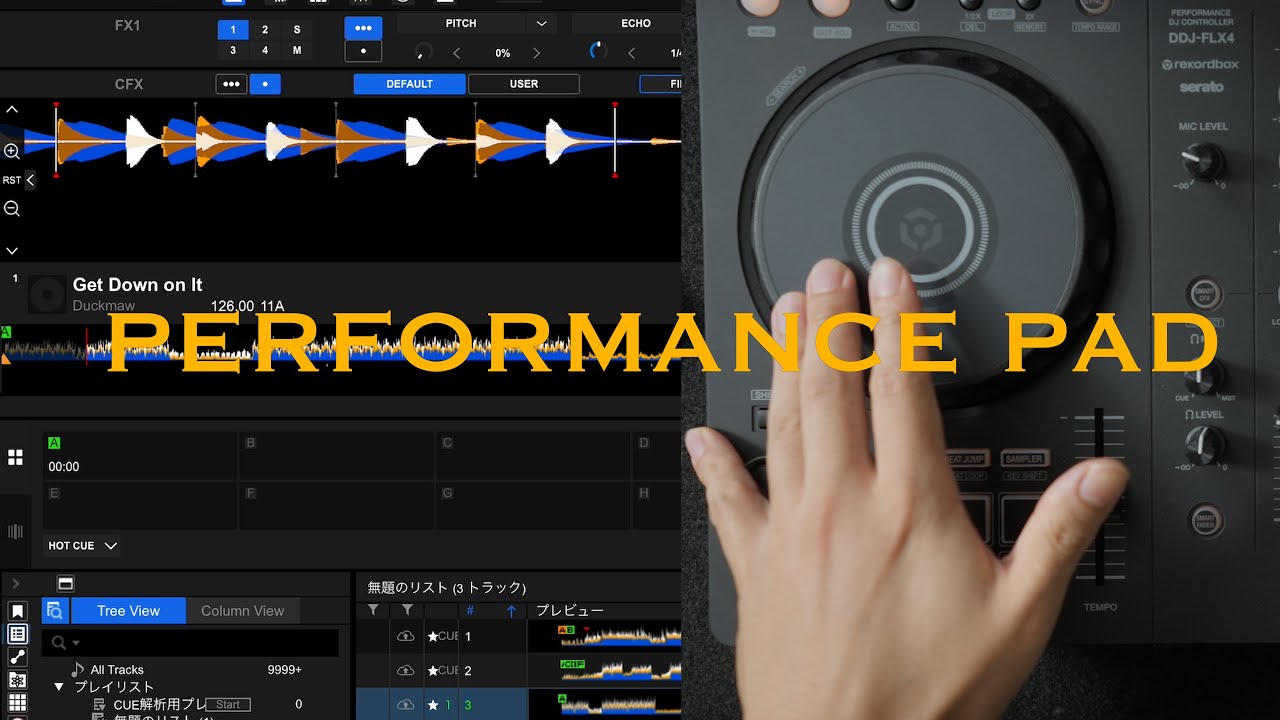
Task: Open the HOT CUE mode dropdown
Action: pyautogui.click(x=83, y=546)
